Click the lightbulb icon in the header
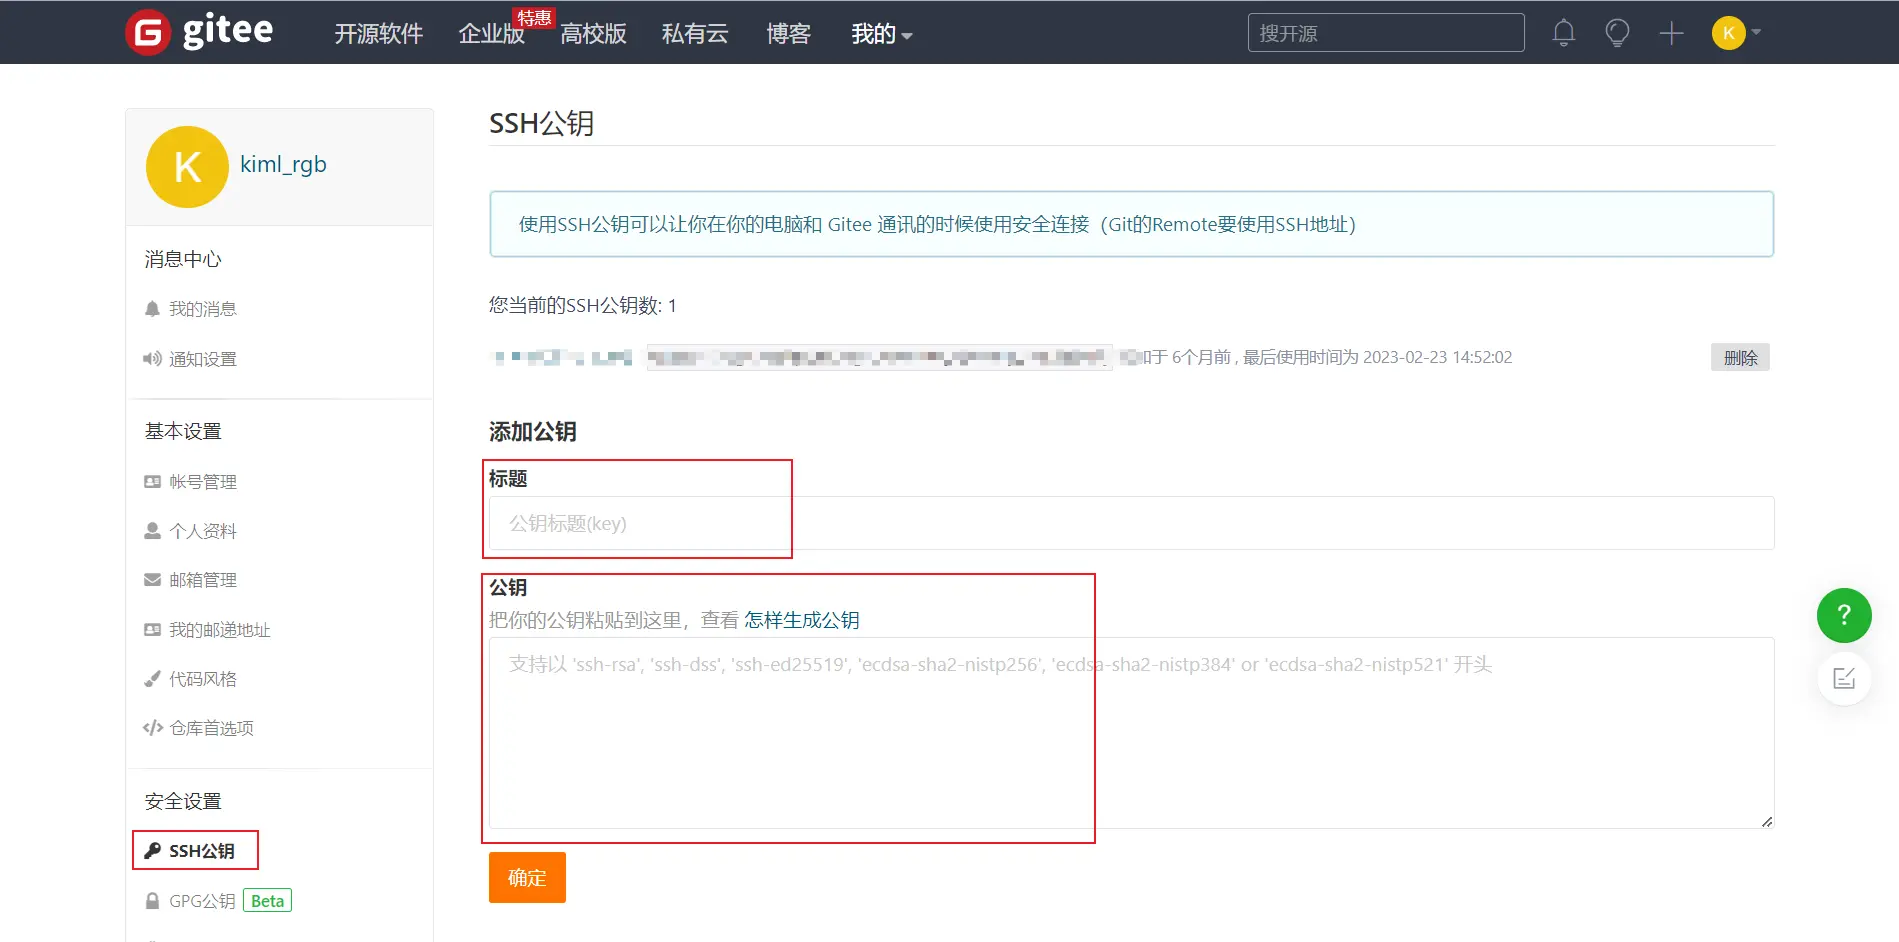The height and width of the screenshot is (942, 1899). click(x=1617, y=33)
